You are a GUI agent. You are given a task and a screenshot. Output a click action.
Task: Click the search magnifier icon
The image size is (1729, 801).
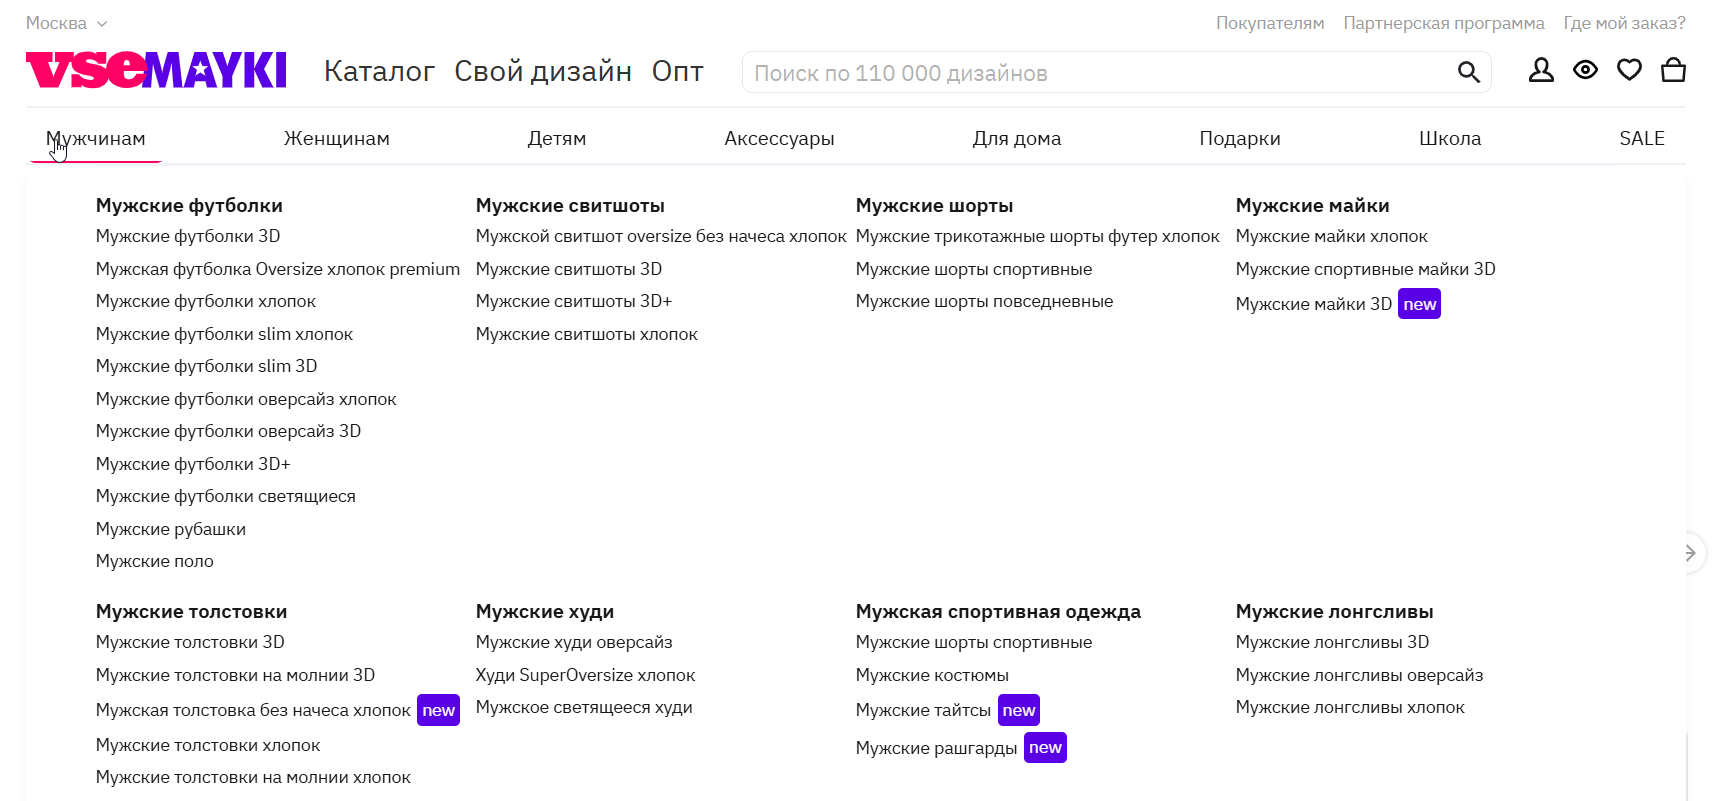[1468, 72]
